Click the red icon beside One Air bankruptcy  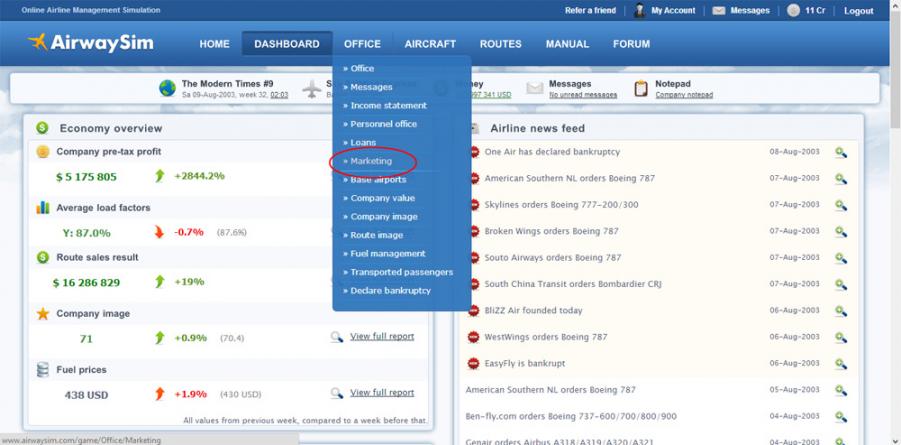point(474,152)
